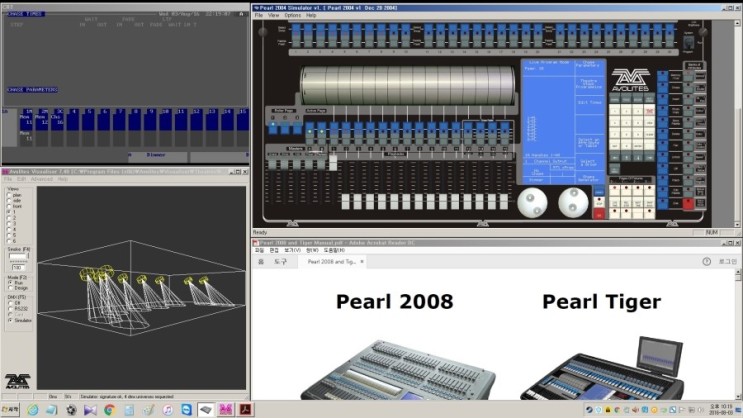The height and width of the screenshot is (418, 743).
Task: Open 파일 menu in Acrobat Reader
Action: [x=259, y=250]
